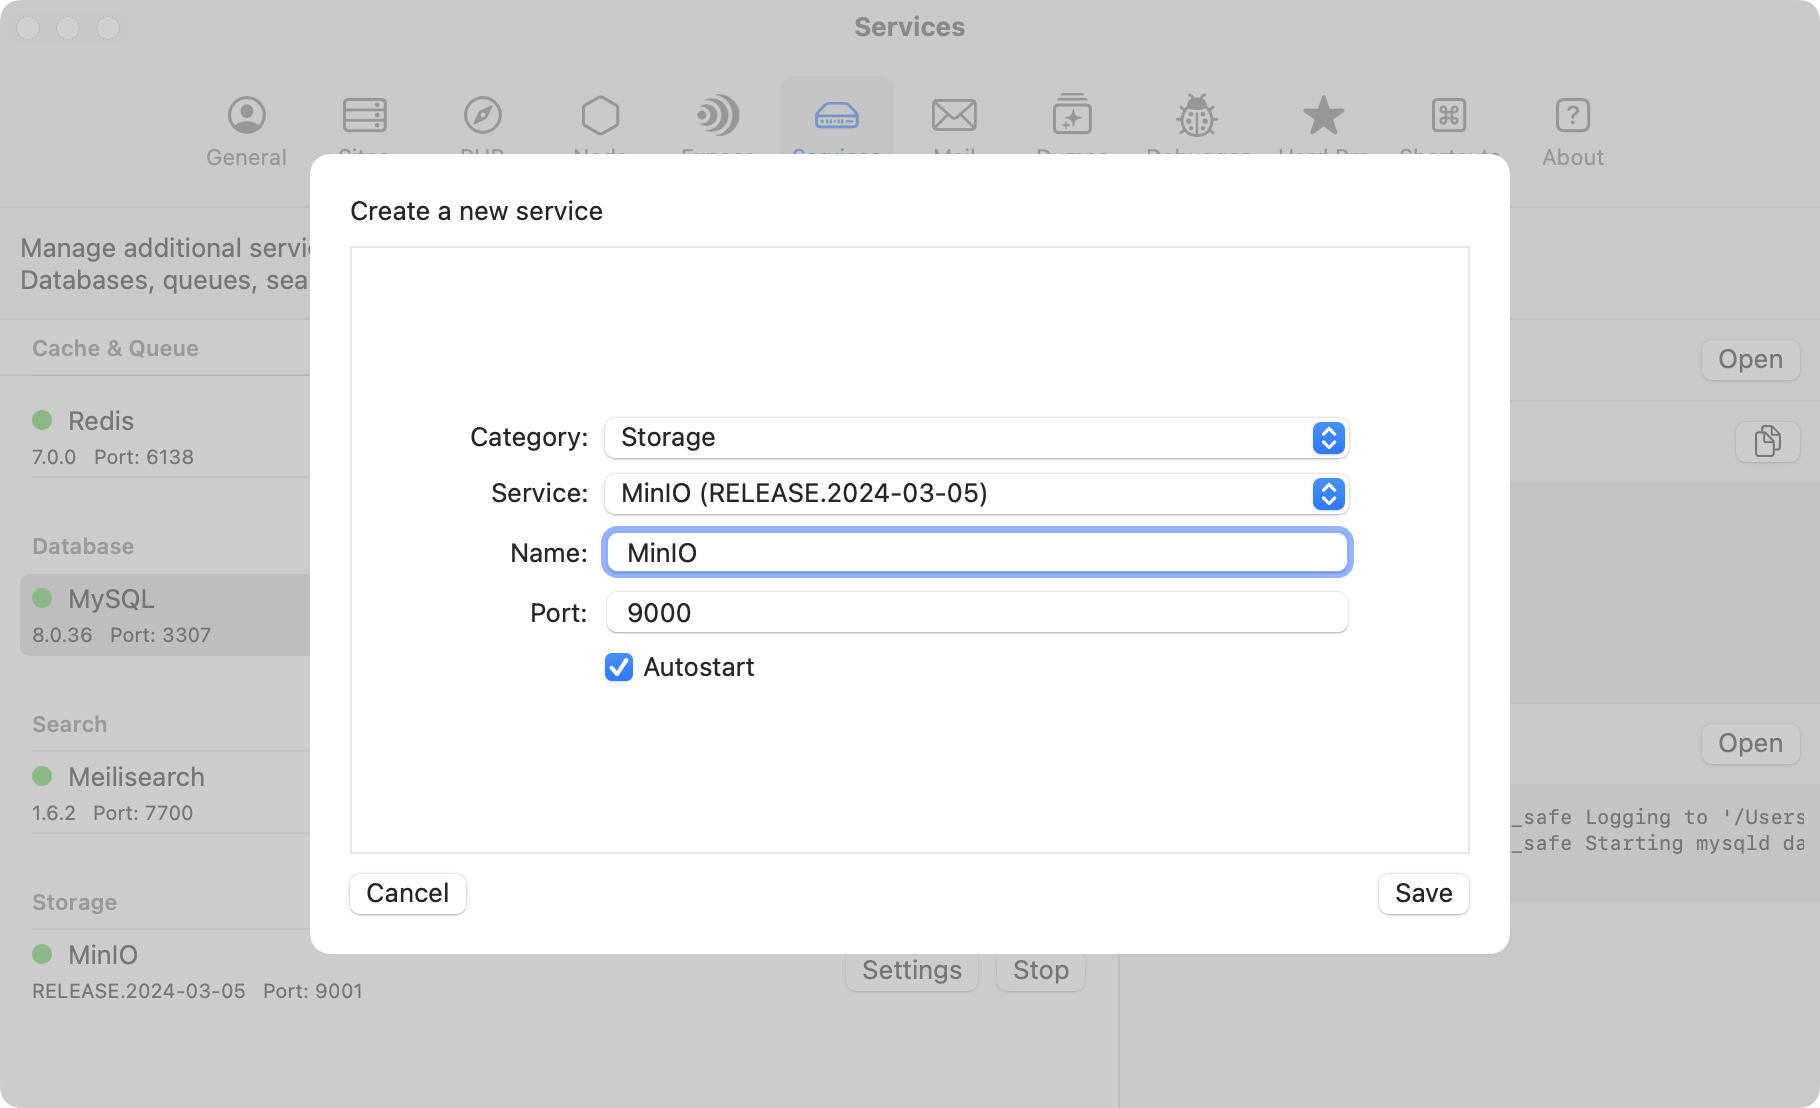Save the new MinIO service

(x=1423, y=893)
